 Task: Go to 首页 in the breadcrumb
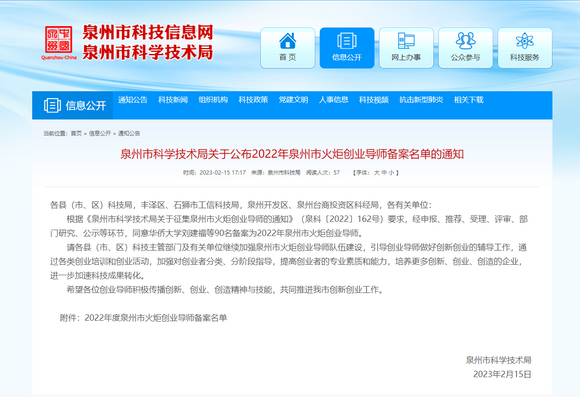click(x=76, y=133)
